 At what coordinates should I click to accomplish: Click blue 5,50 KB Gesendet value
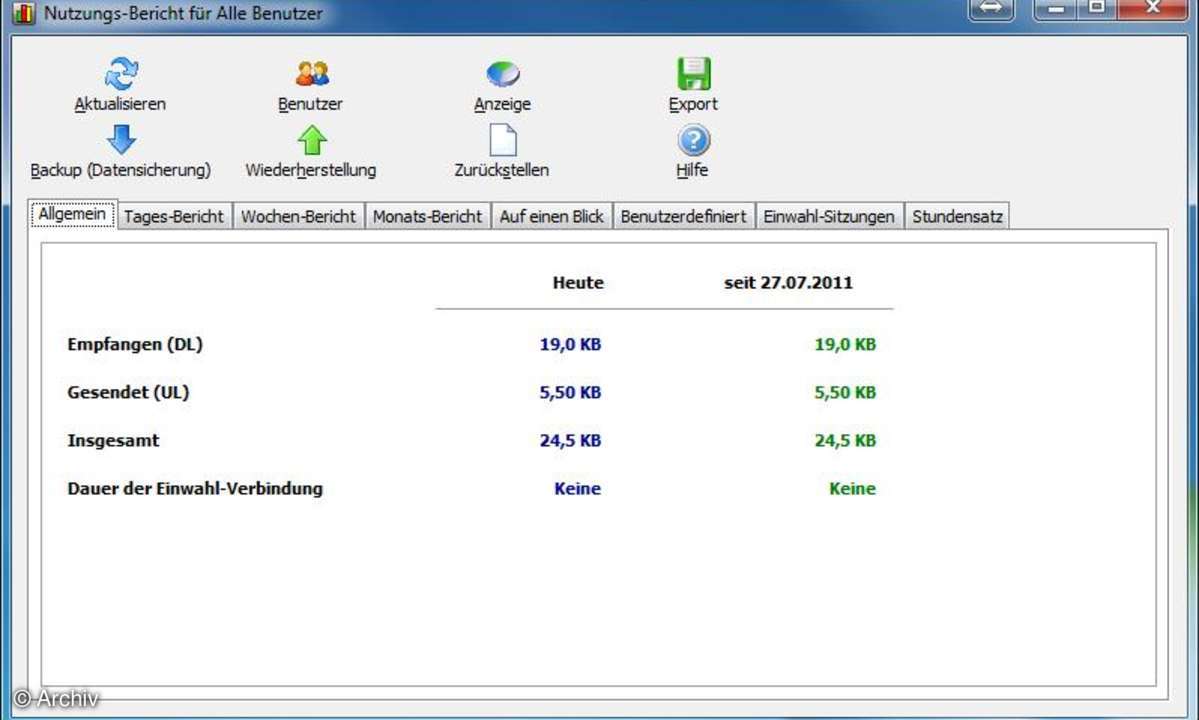pyautogui.click(x=570, y=393)
